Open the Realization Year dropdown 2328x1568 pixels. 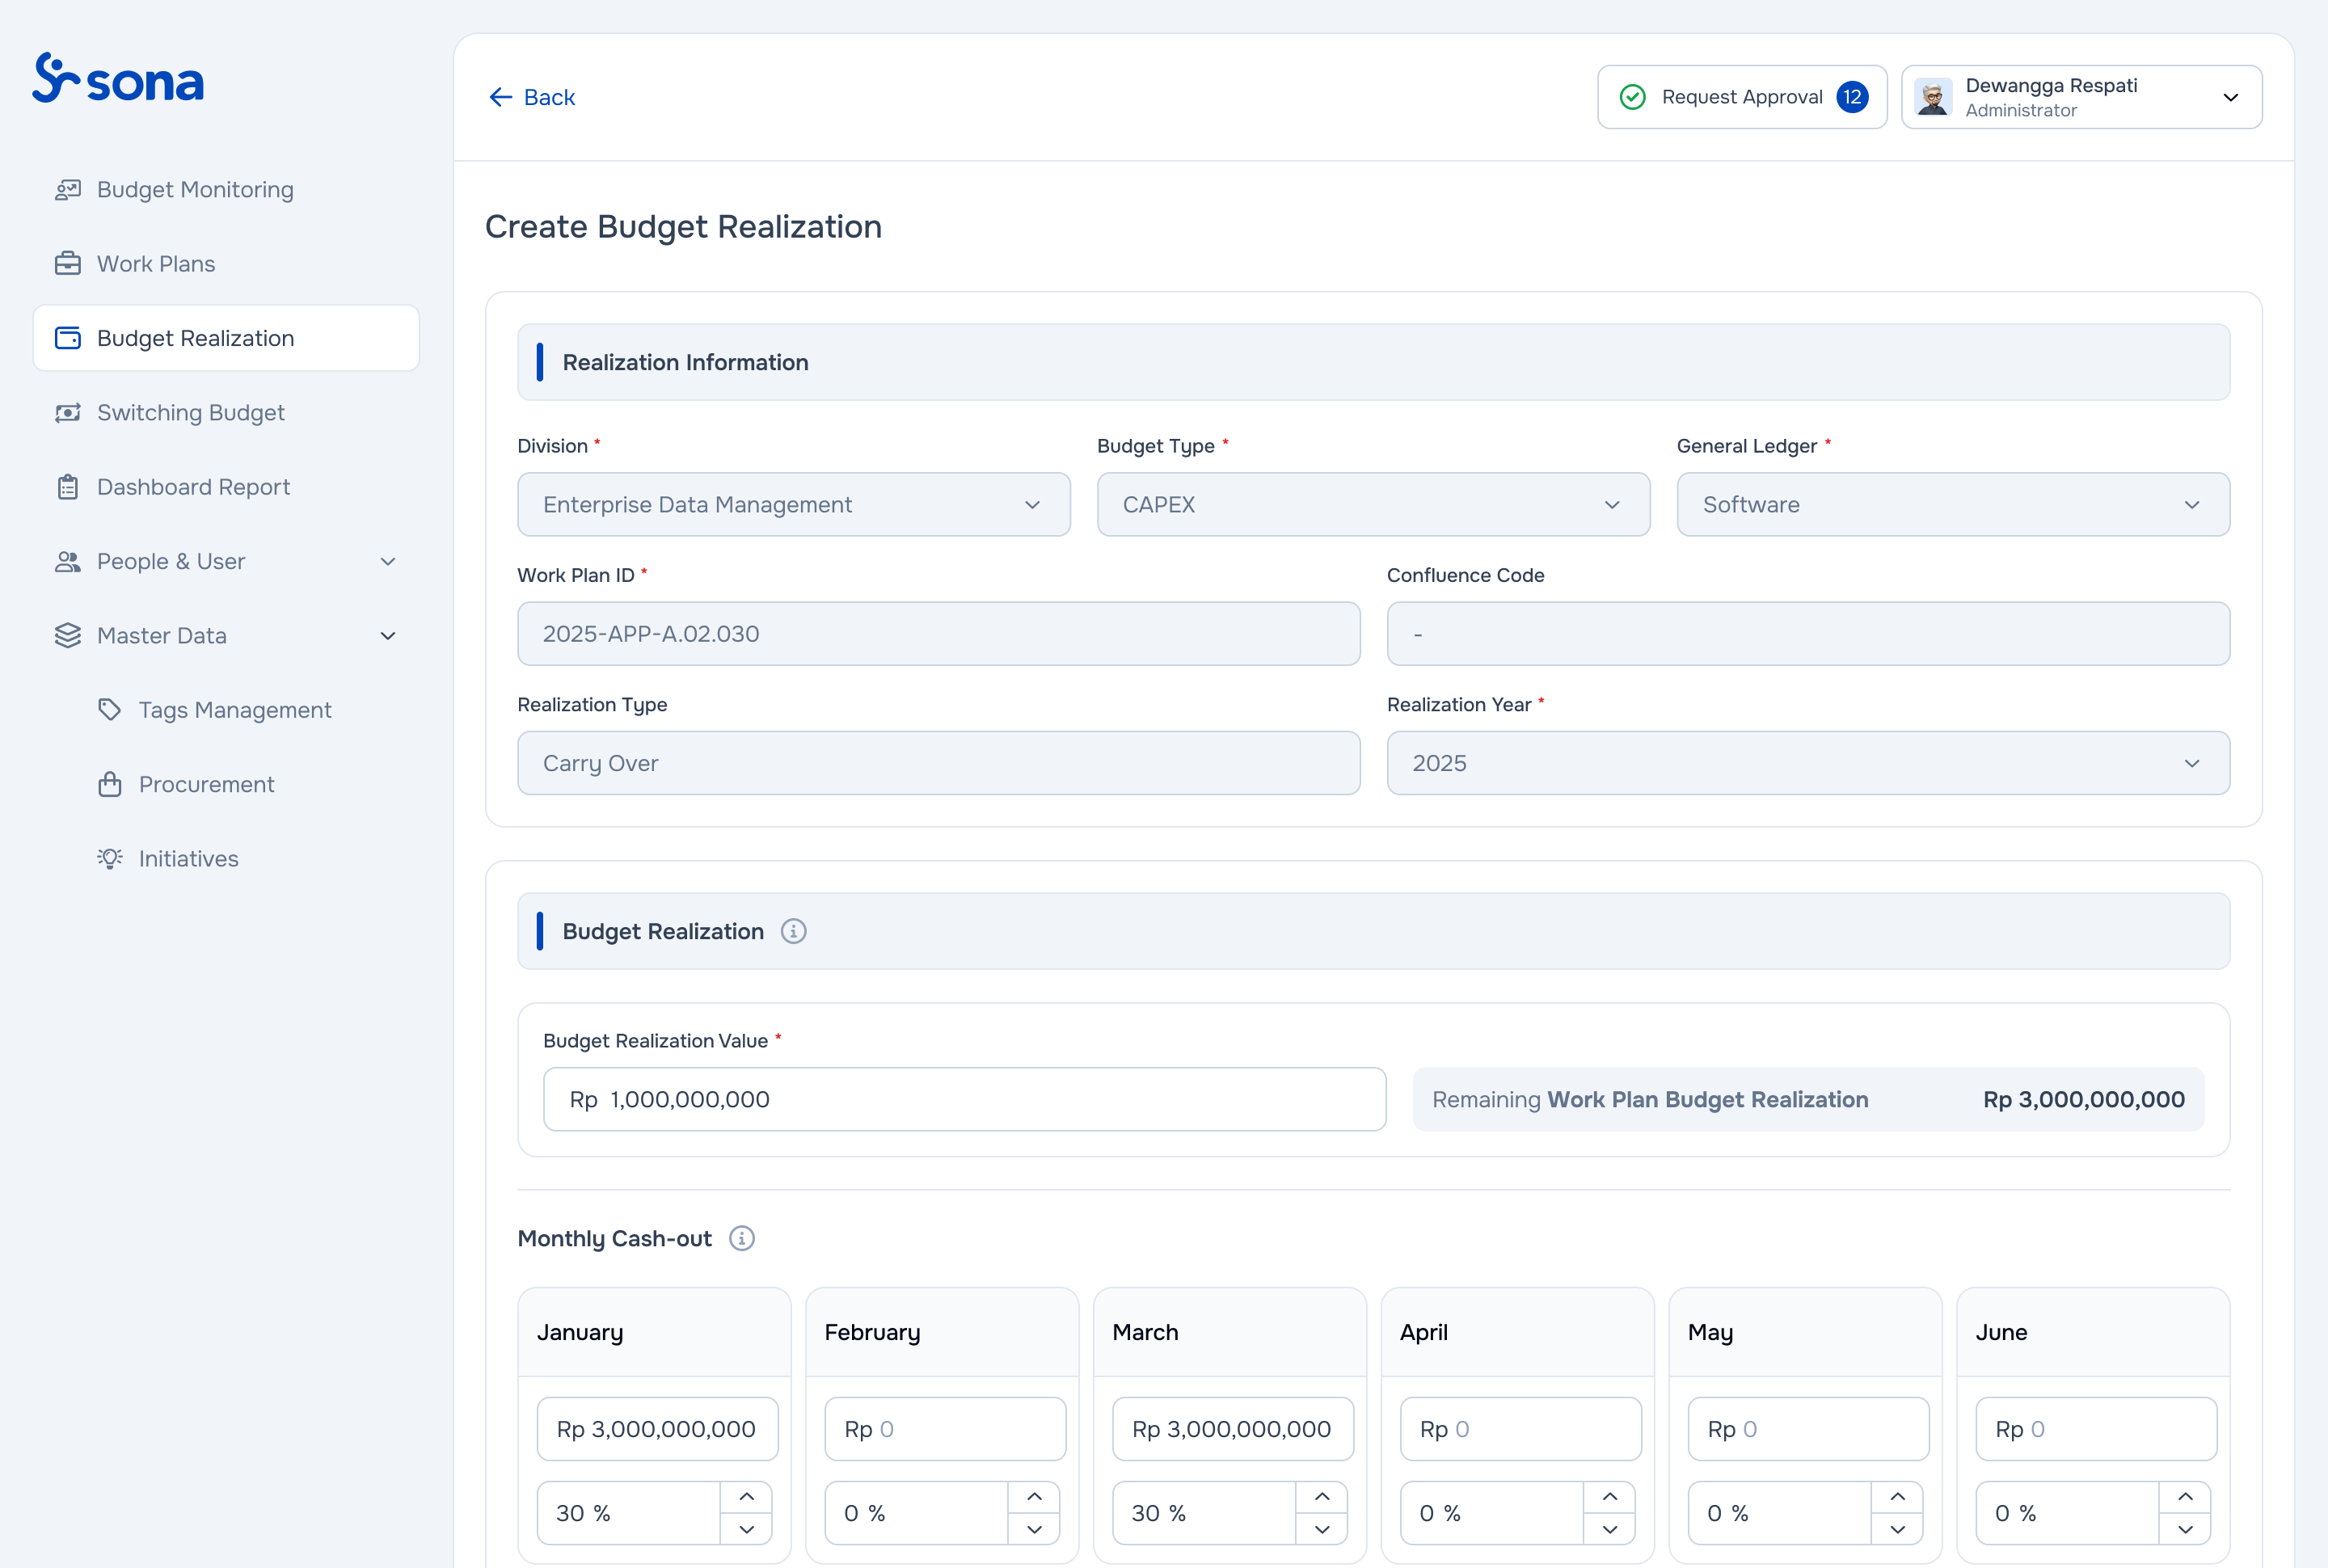point(1808,764)
